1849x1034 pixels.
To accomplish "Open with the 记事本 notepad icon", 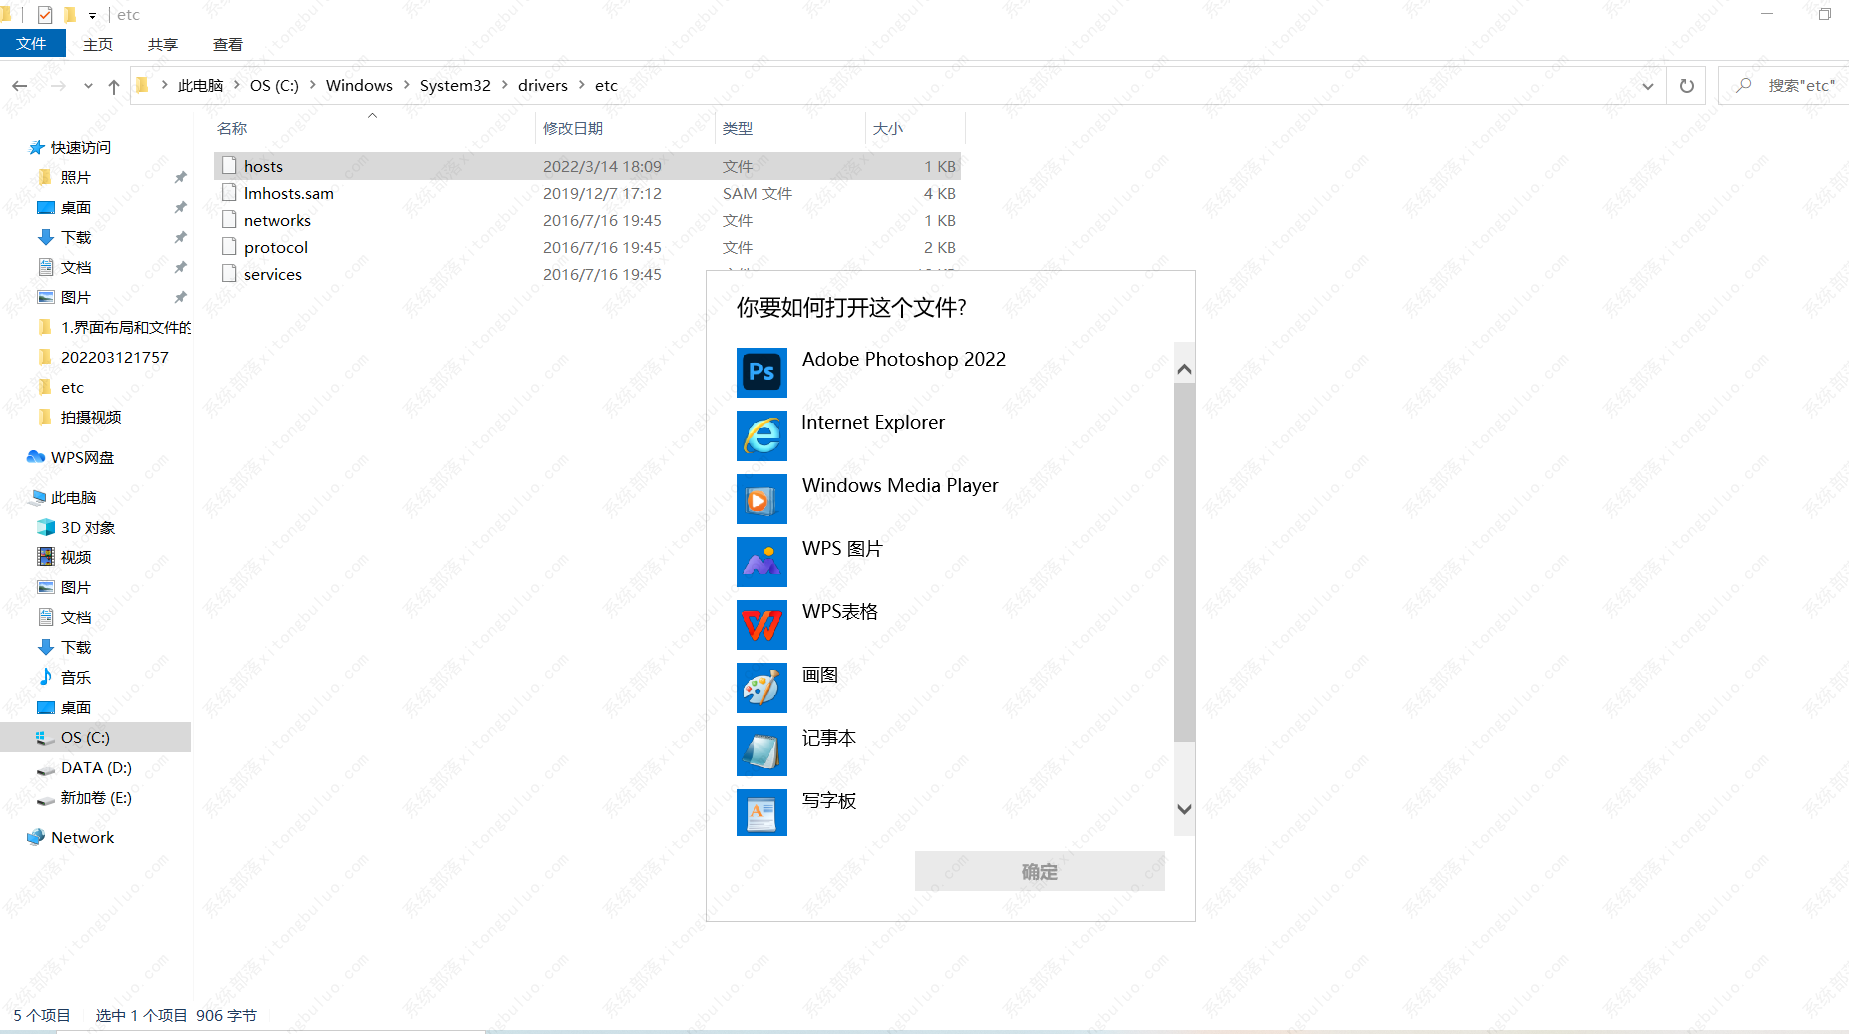I will click(761, 750).
